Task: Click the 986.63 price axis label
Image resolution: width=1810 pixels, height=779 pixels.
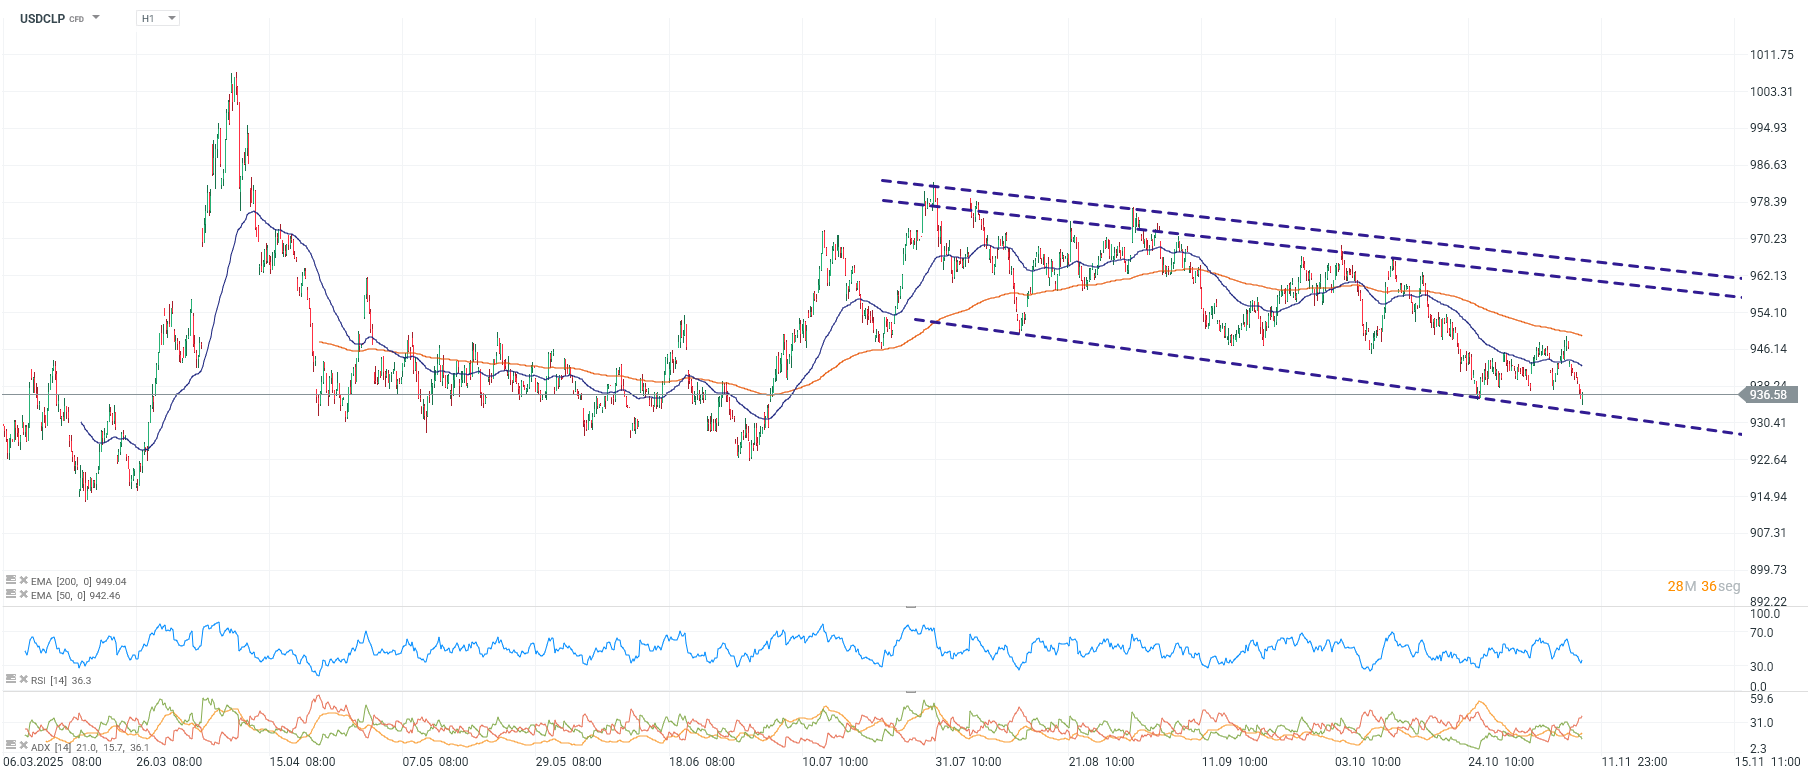Action: click(x=1768, y=165)
